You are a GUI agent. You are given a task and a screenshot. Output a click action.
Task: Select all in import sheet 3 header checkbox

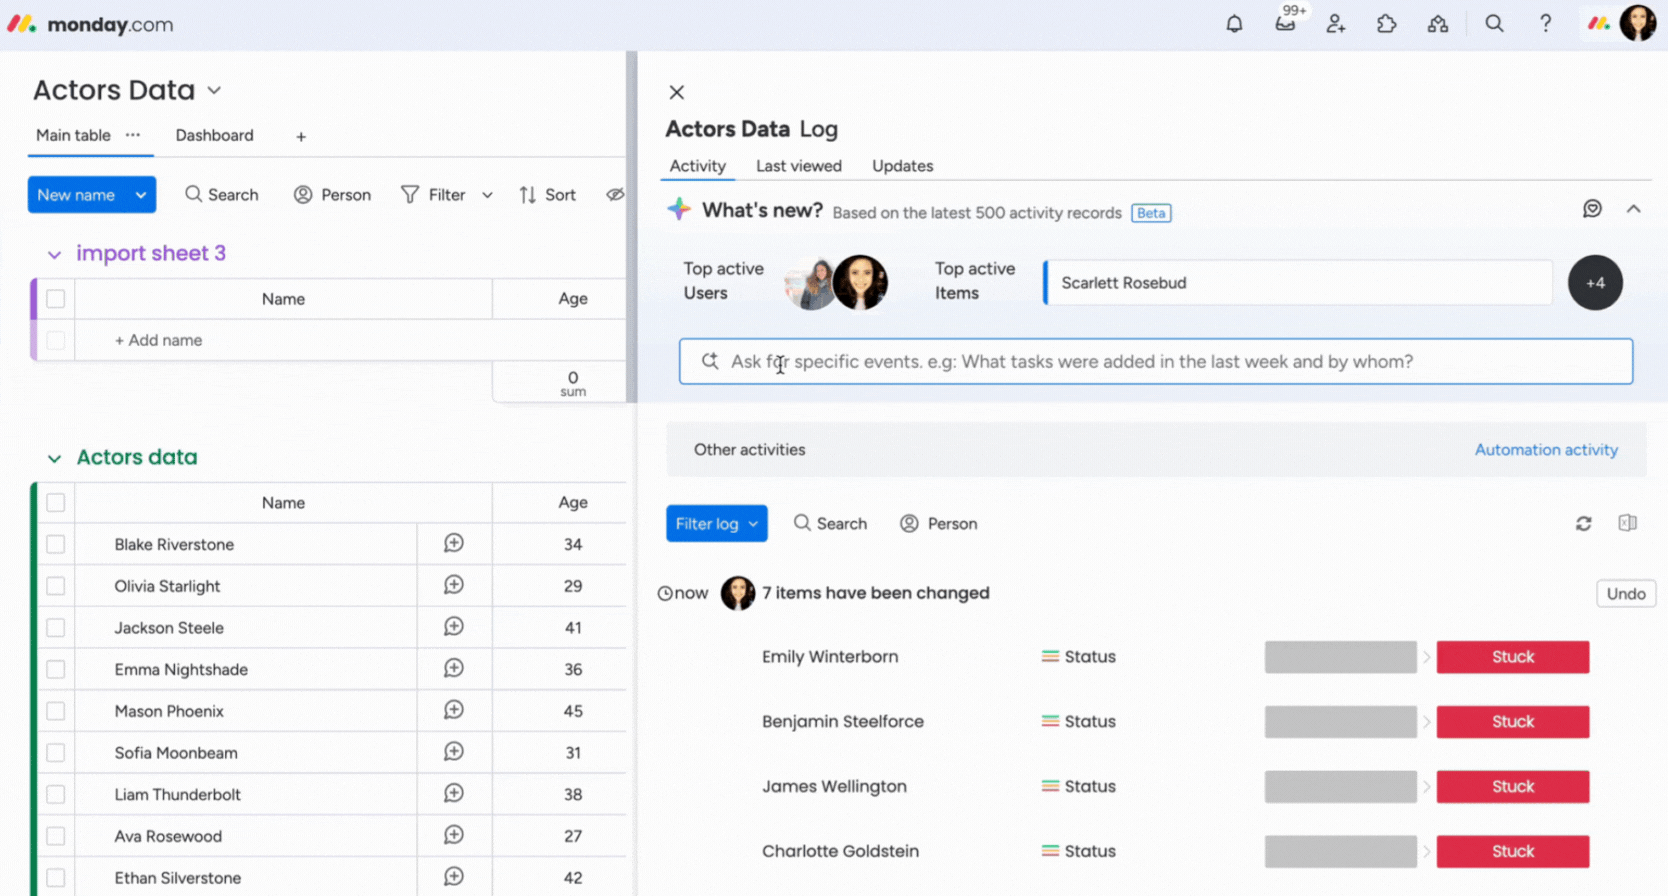tap(56, 298)
